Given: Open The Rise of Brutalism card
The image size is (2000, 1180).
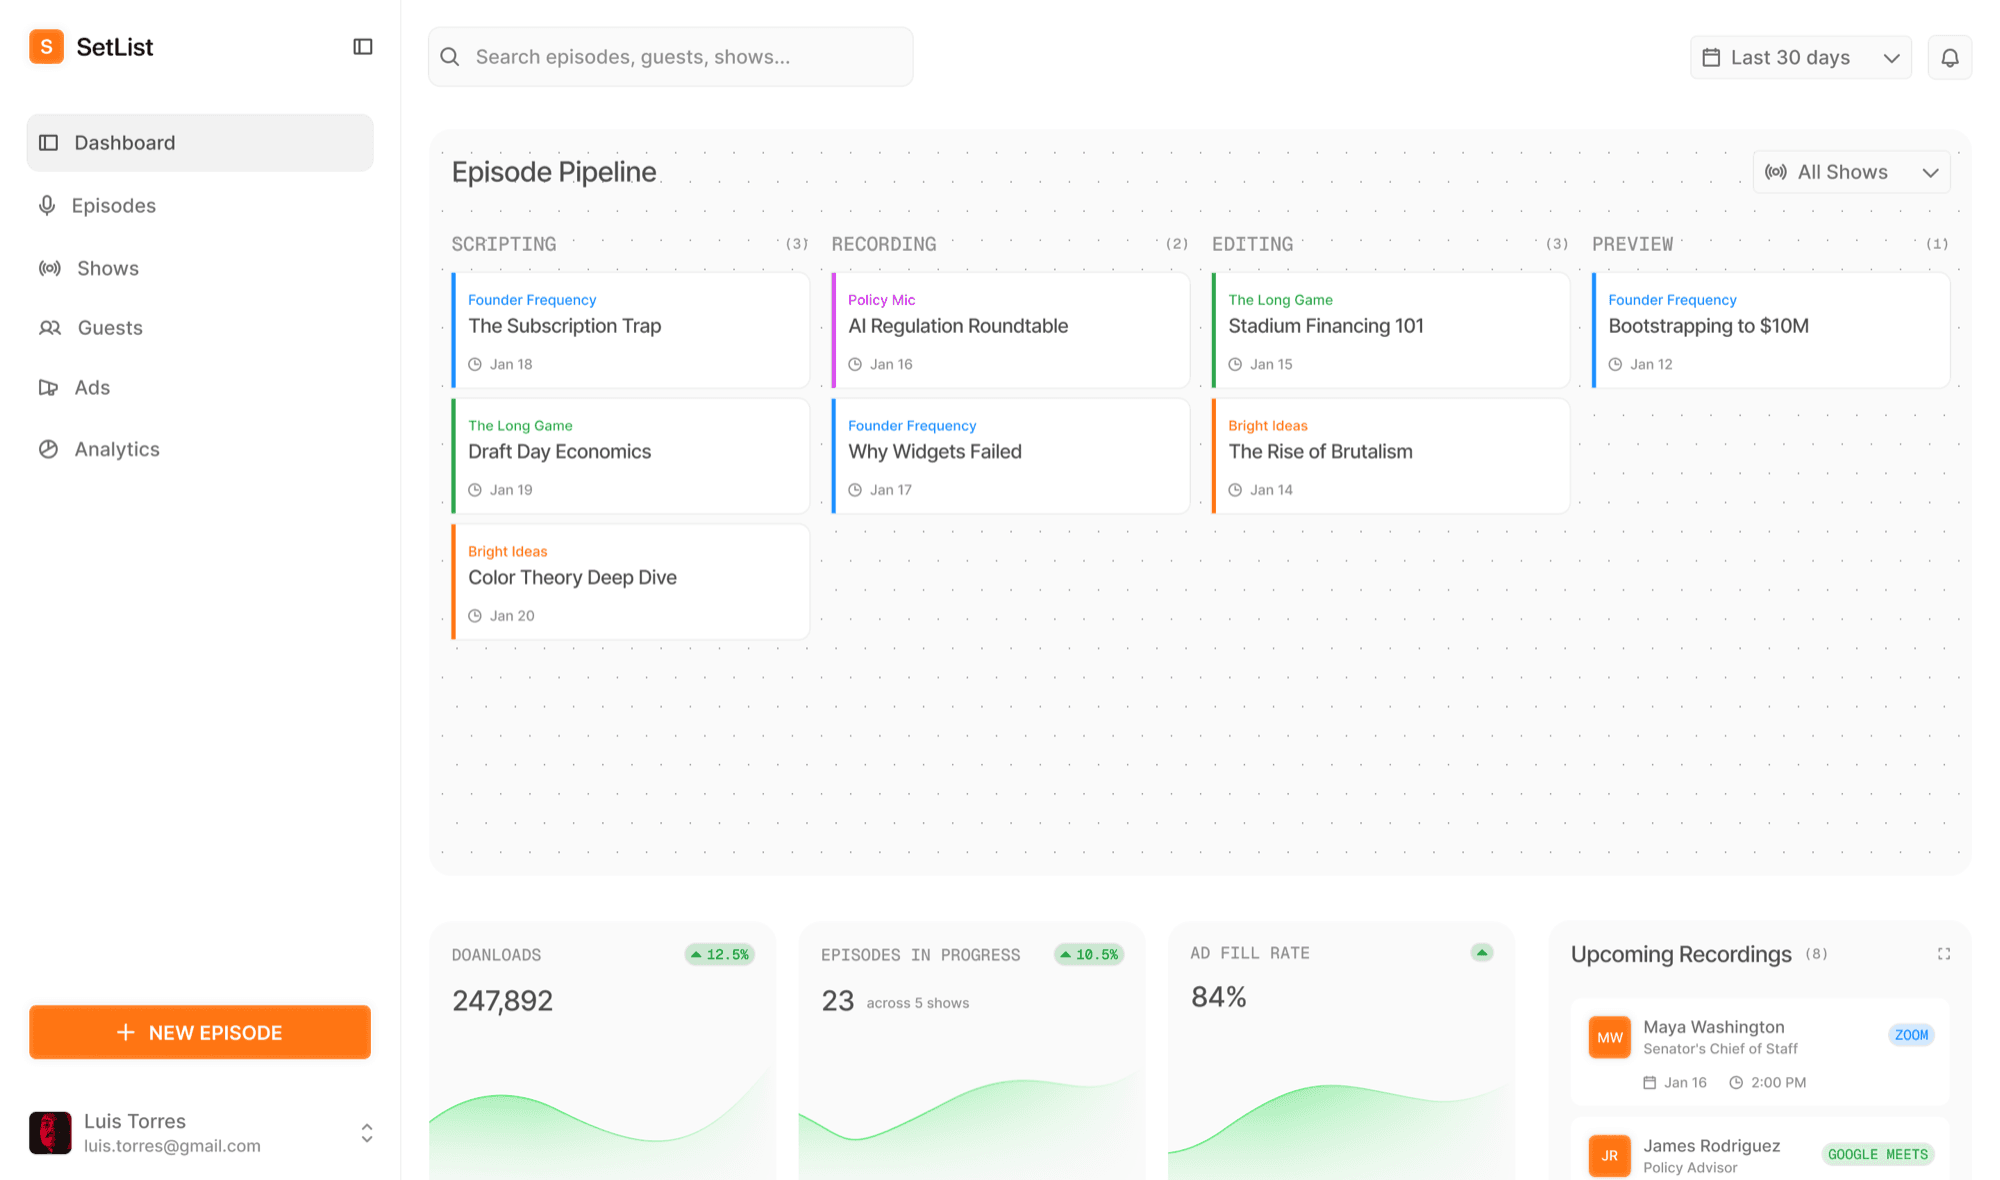Looking at the screenshot, I should [x=1390, y=456].
